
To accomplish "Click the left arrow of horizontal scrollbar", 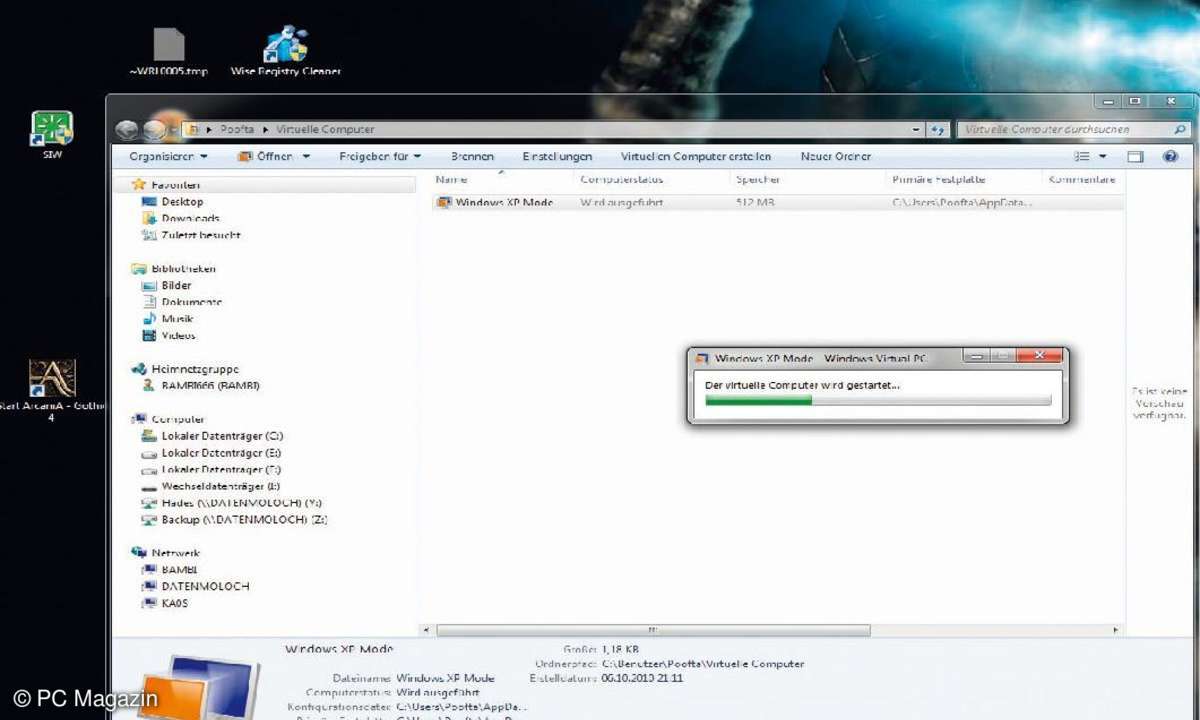I will pyautogui.click(x=427, y=631).
